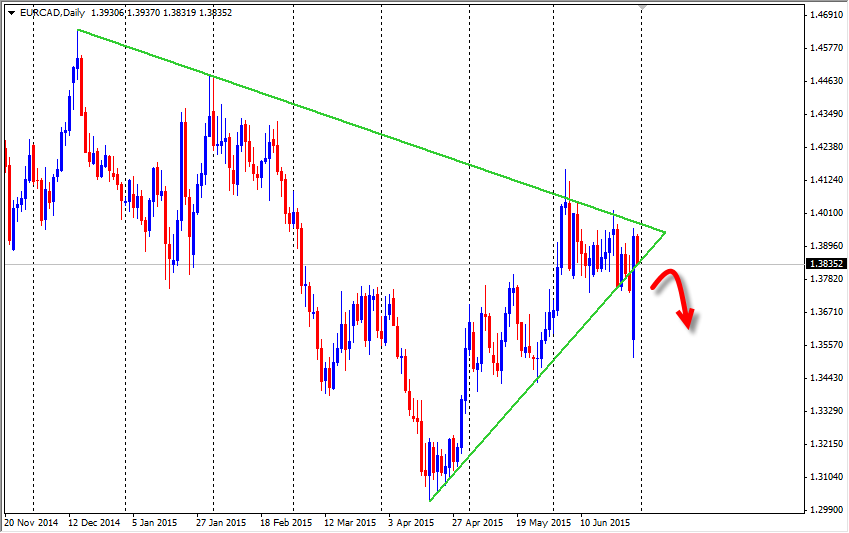Click the 1.46910 price axis label
Screen dimensions: 849x533
(826, 15)
